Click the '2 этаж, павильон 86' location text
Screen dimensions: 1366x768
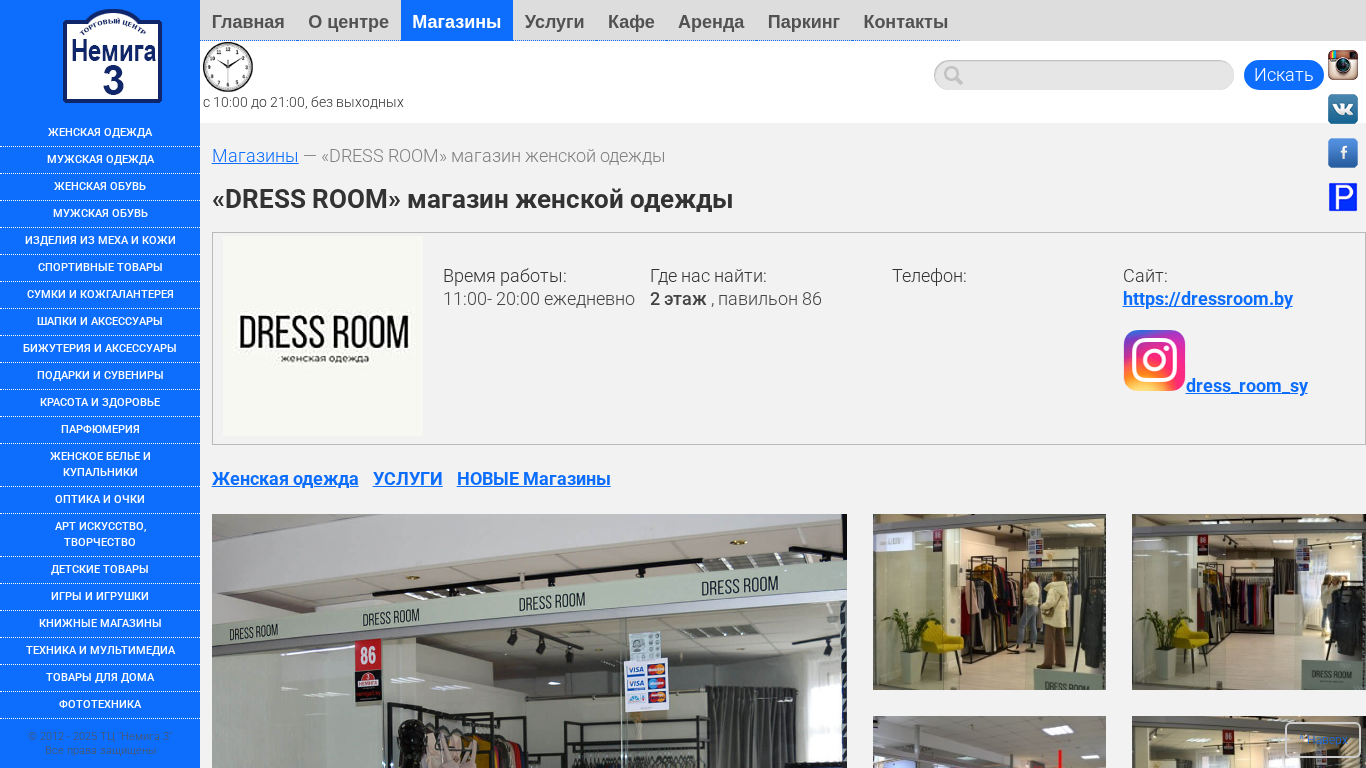point(736,299)
